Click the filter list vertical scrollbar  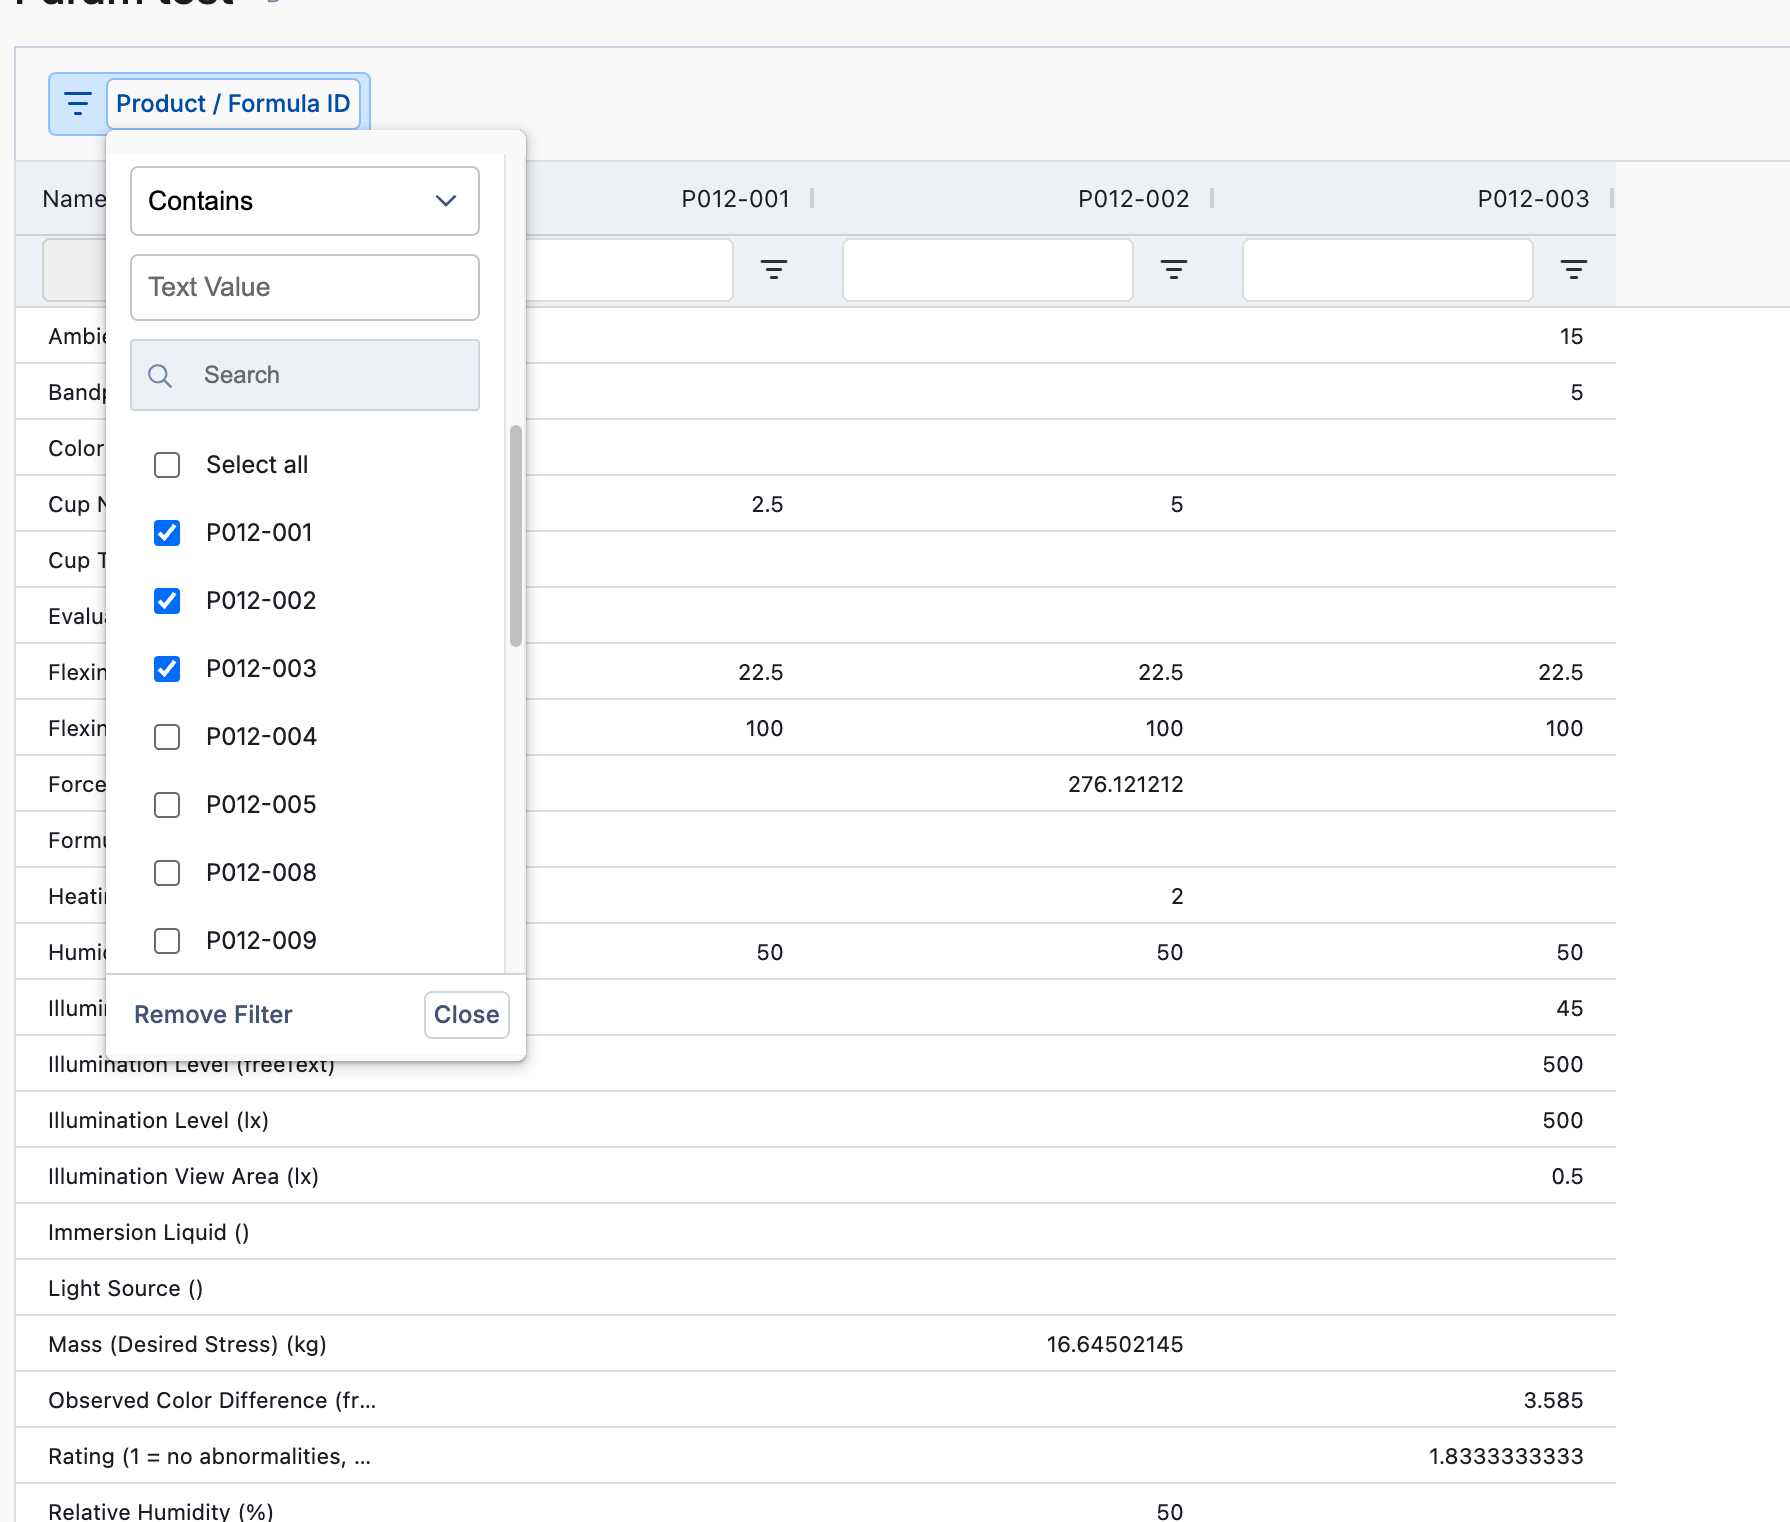pos(516,536)
